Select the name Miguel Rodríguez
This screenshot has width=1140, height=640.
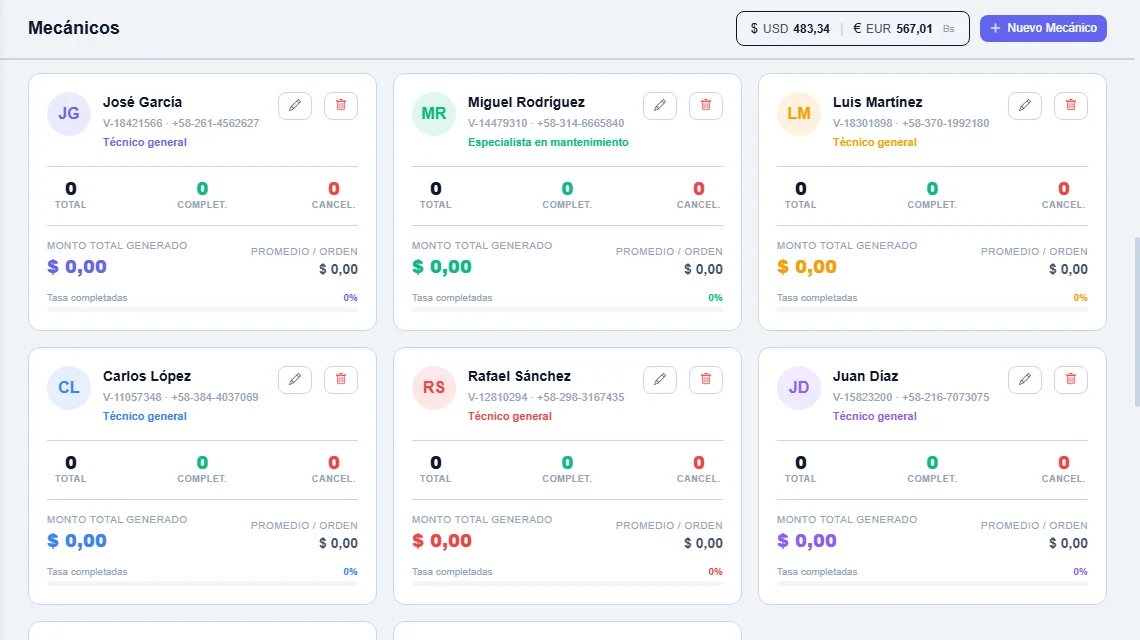(526, 103)
